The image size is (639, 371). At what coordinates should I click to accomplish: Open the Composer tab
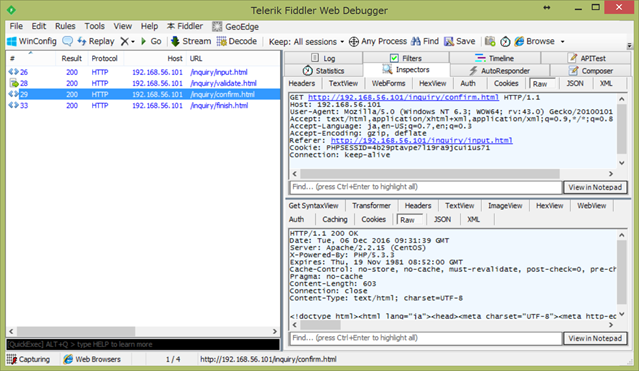pos(591,71)
